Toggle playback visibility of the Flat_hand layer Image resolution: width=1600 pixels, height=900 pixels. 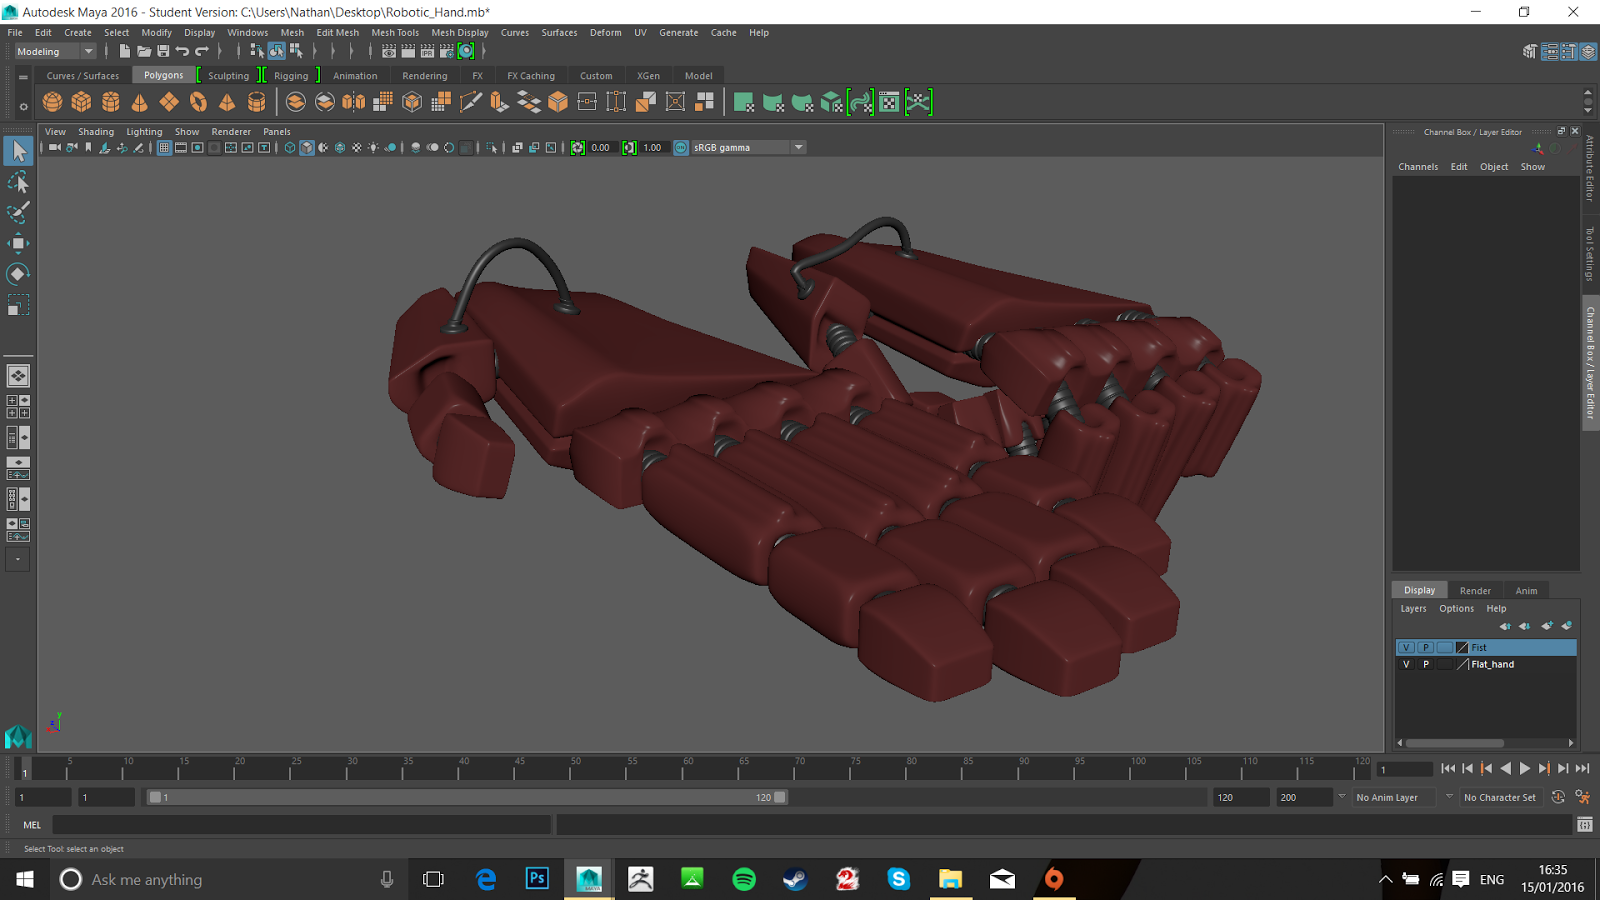point(1426,664)
